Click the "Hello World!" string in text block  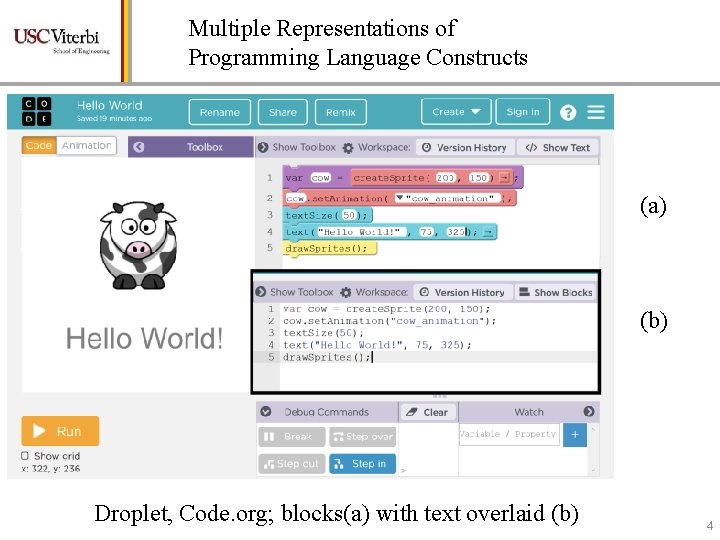pyautogui.click(x=361, y=232)
